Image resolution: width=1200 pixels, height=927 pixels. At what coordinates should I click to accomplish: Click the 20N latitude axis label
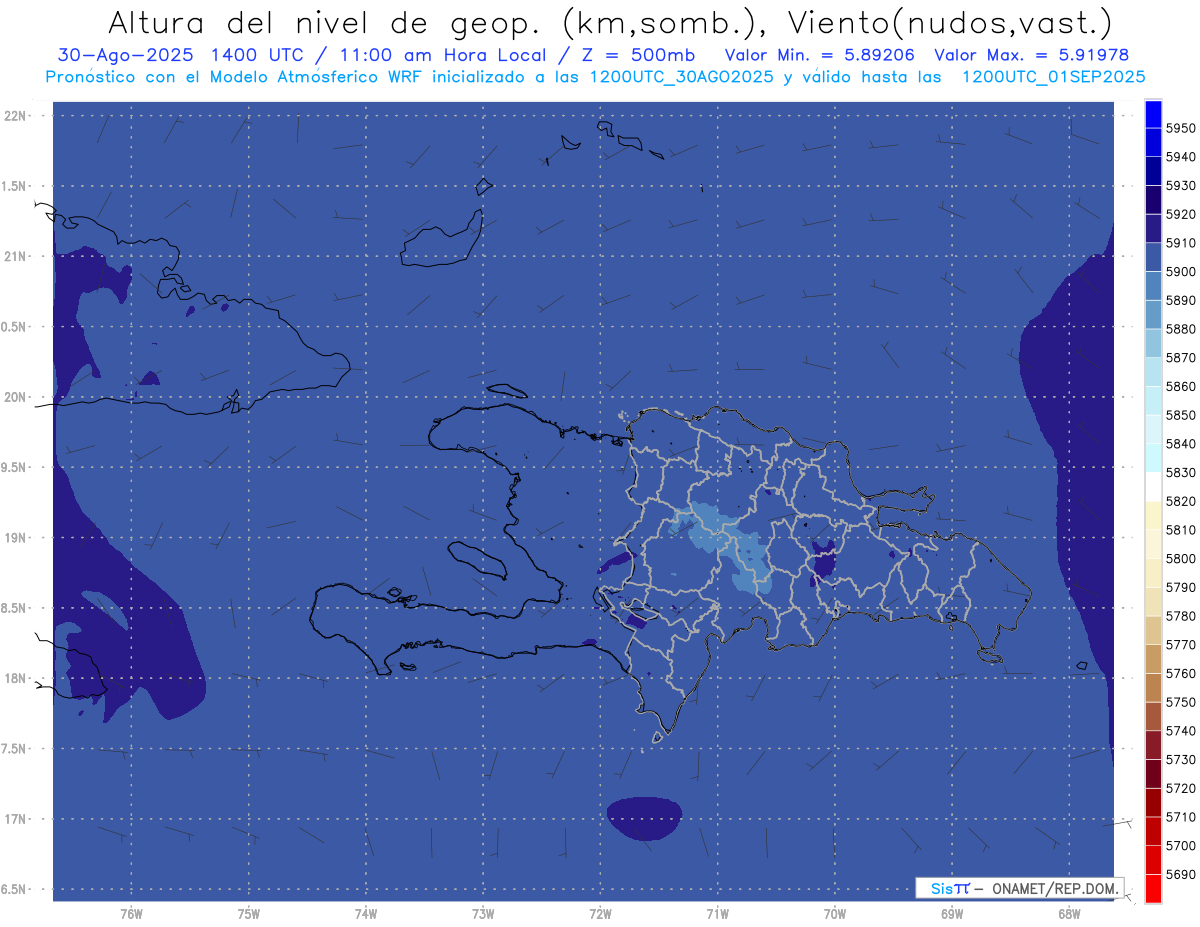click(16, 397)
